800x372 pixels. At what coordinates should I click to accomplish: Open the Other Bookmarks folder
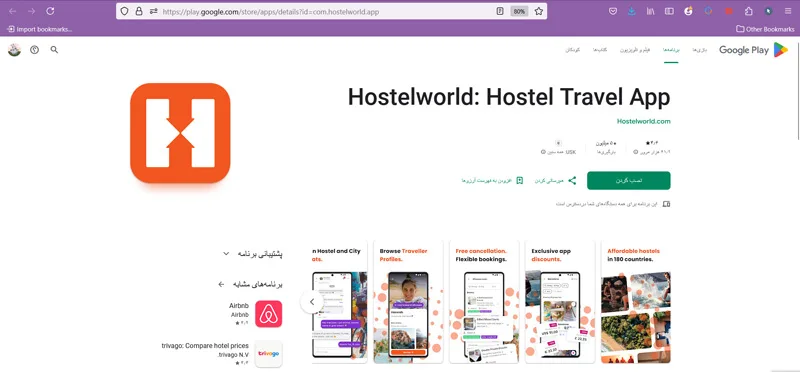tap(765, 29)
